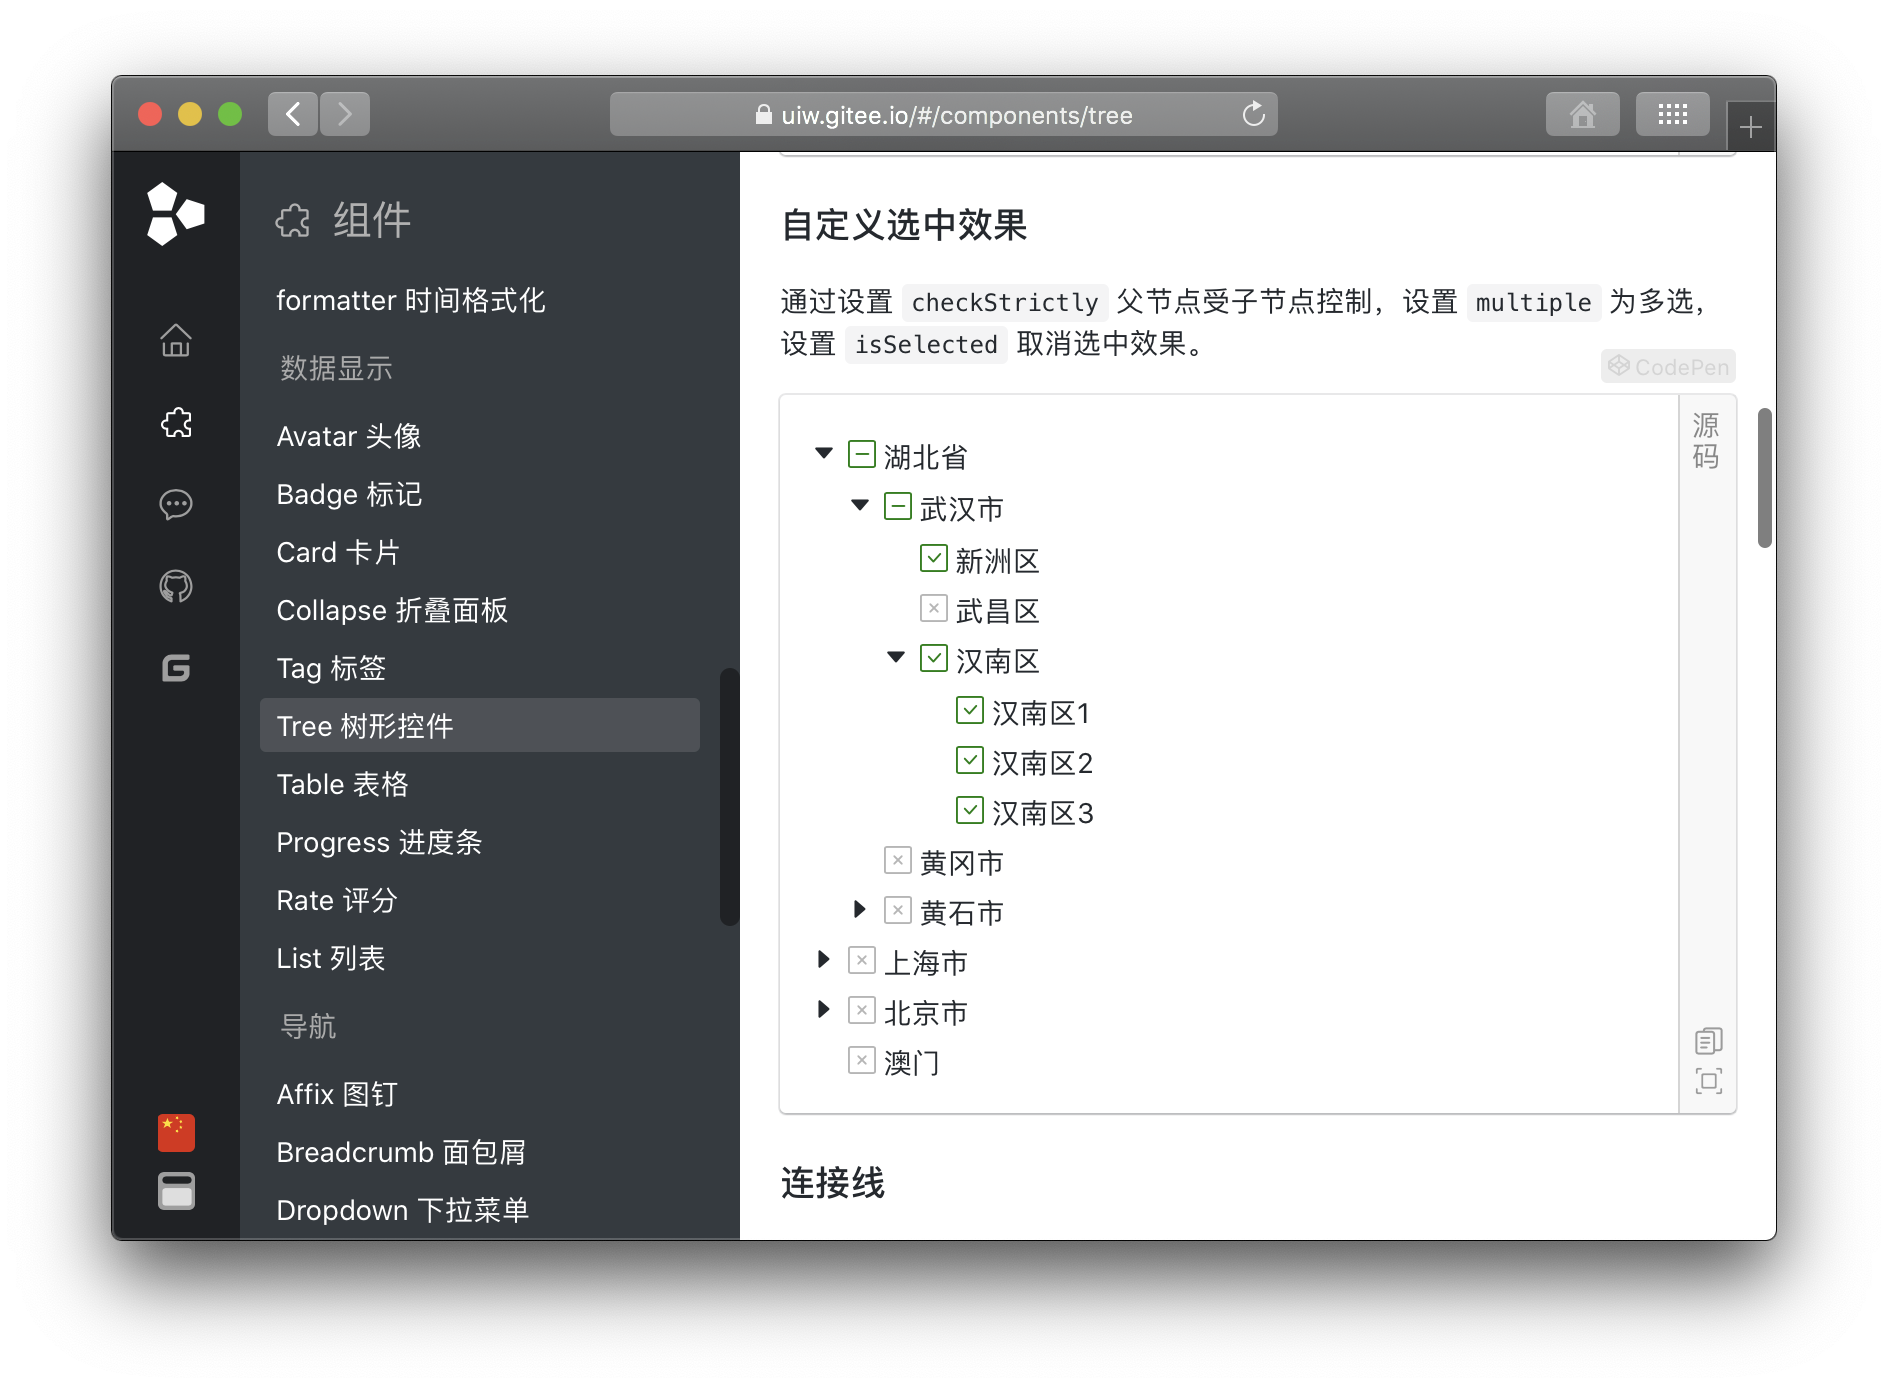Toggle the 湖北省 checkbox
The width and height of the screenshot is (1888, 1388).
click(861, 455)
